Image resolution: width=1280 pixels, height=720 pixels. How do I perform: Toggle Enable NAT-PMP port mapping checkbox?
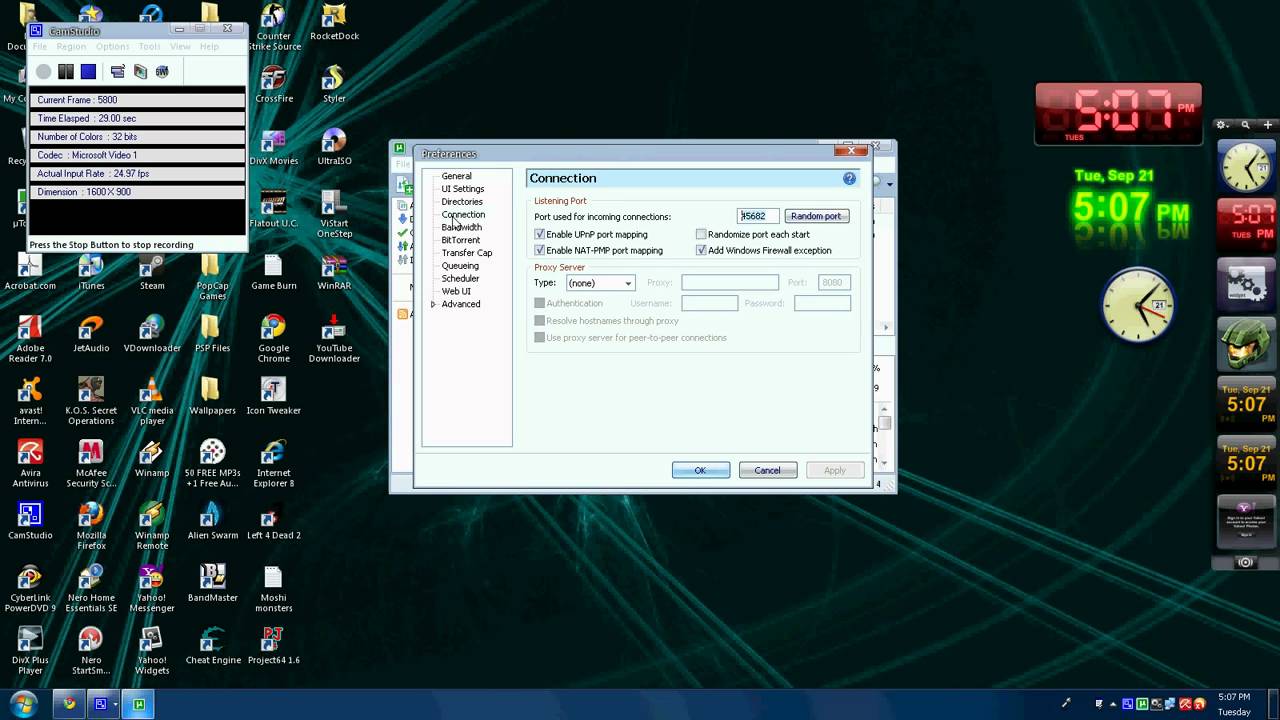[540, 250]
